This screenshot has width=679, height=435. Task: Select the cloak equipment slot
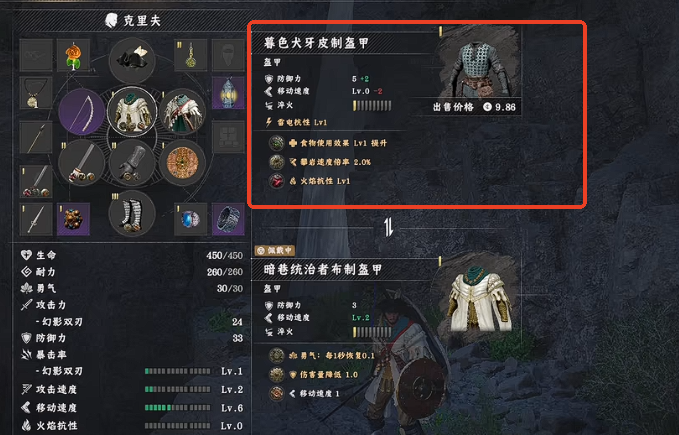tap(182, 112)
